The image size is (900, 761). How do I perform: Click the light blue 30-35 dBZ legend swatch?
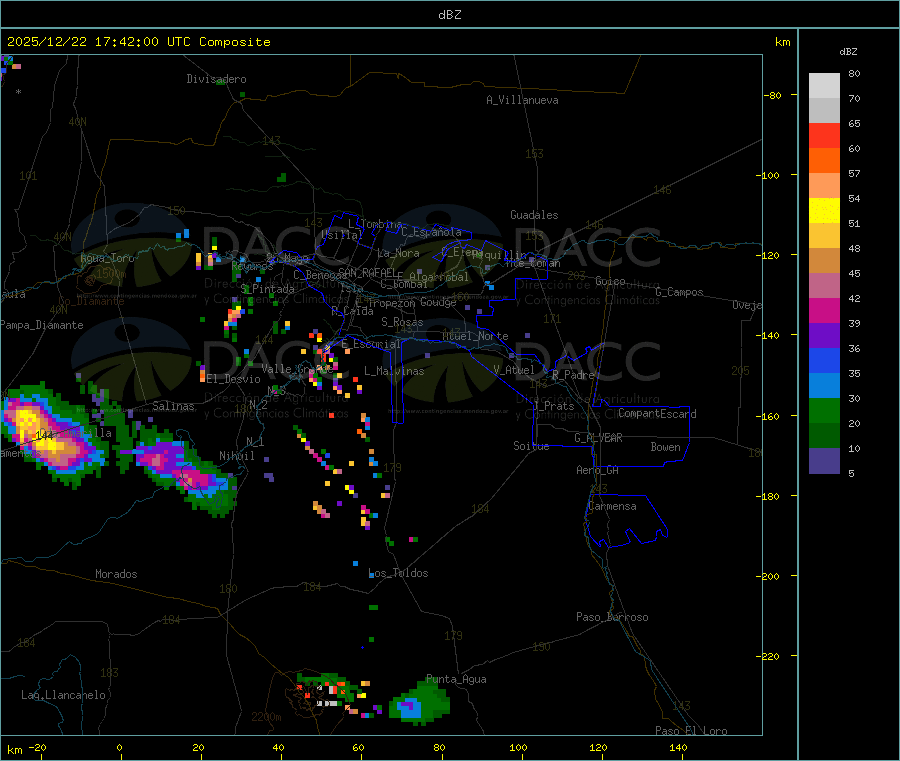coord(824,386)
